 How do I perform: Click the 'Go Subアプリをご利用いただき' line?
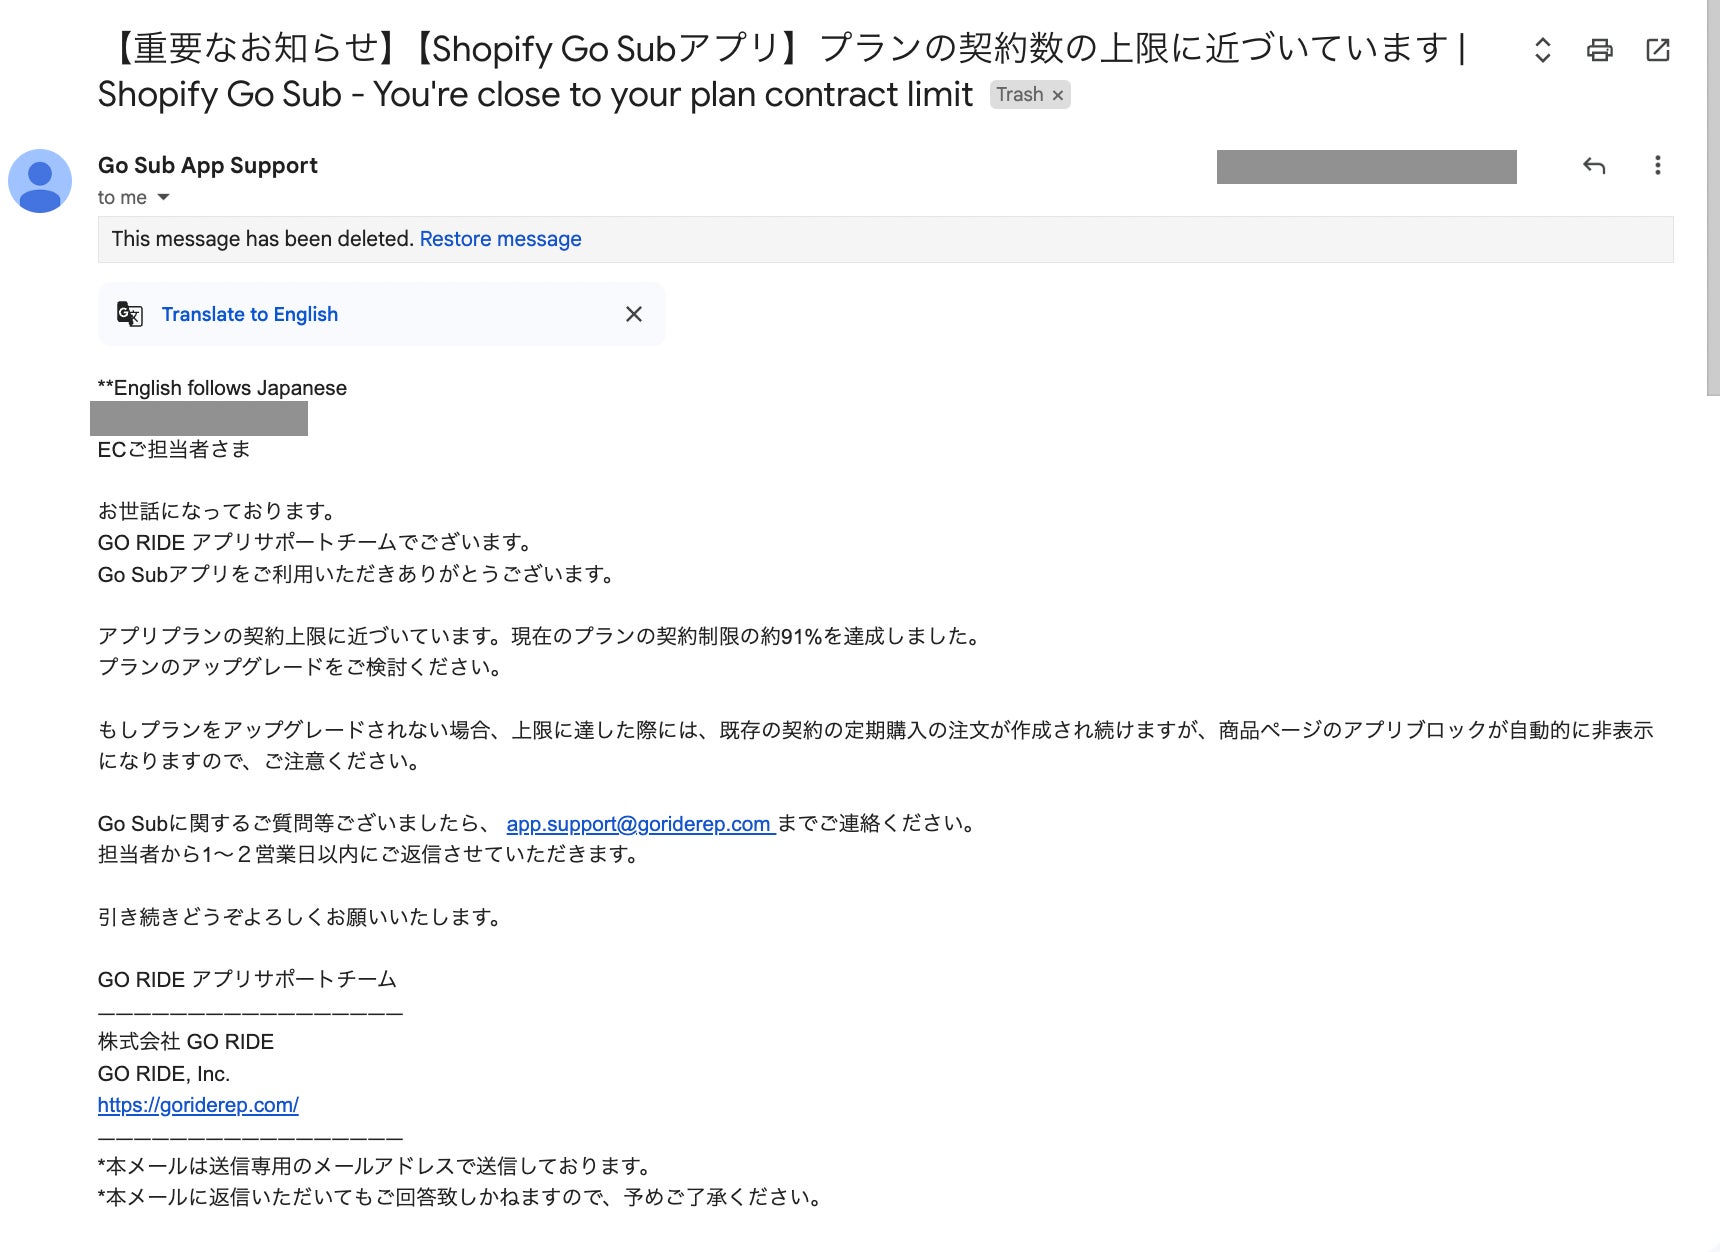(358, 575)
